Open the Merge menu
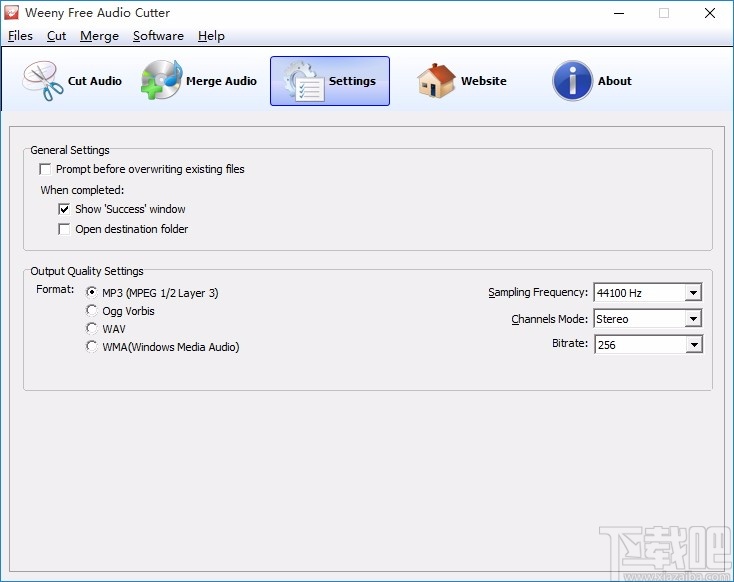Image resolution: width=734 pixels, height=582 pixels. coord(99,36)
